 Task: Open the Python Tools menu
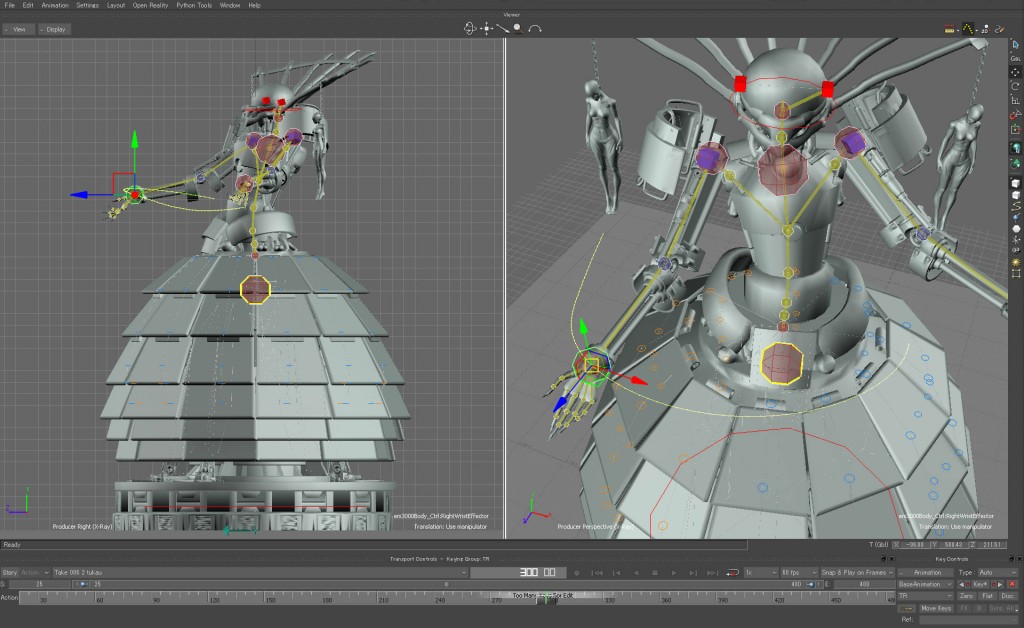pyautogui.click(x=194, y=5)
